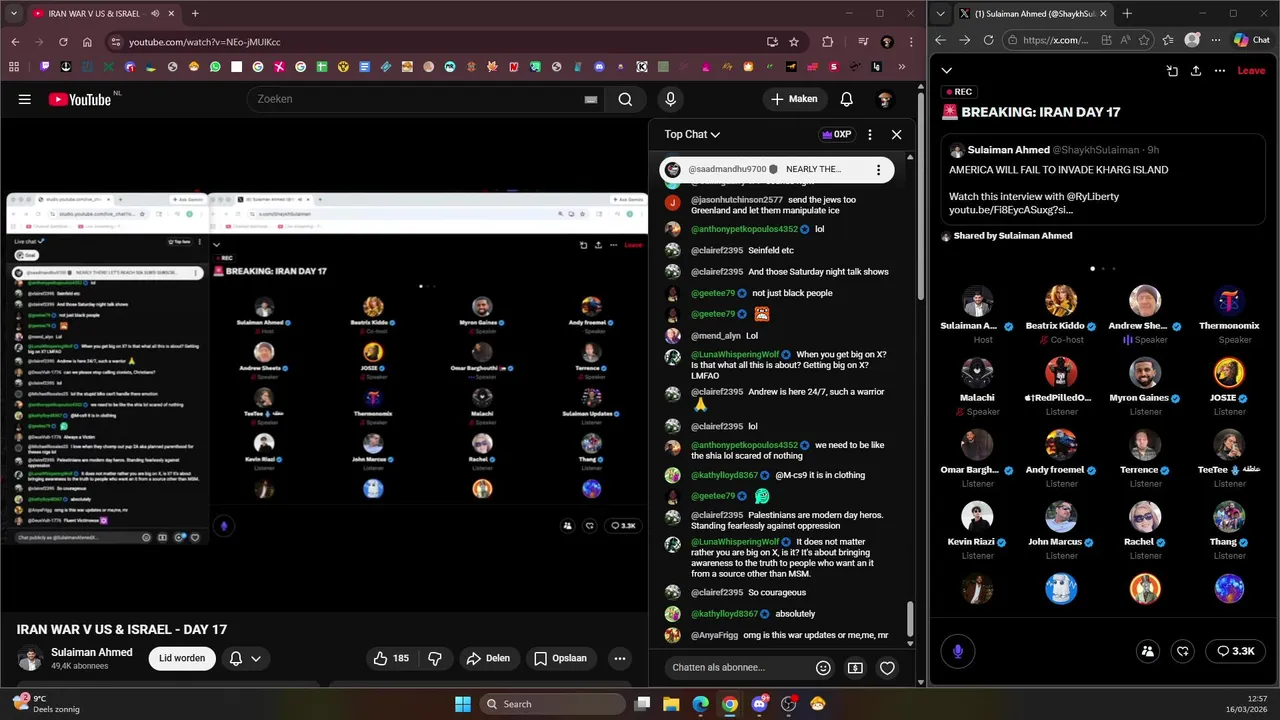Bookmark the YouTube page with star
Screen dimensions: 1280x720
click(x=794, y=42)
